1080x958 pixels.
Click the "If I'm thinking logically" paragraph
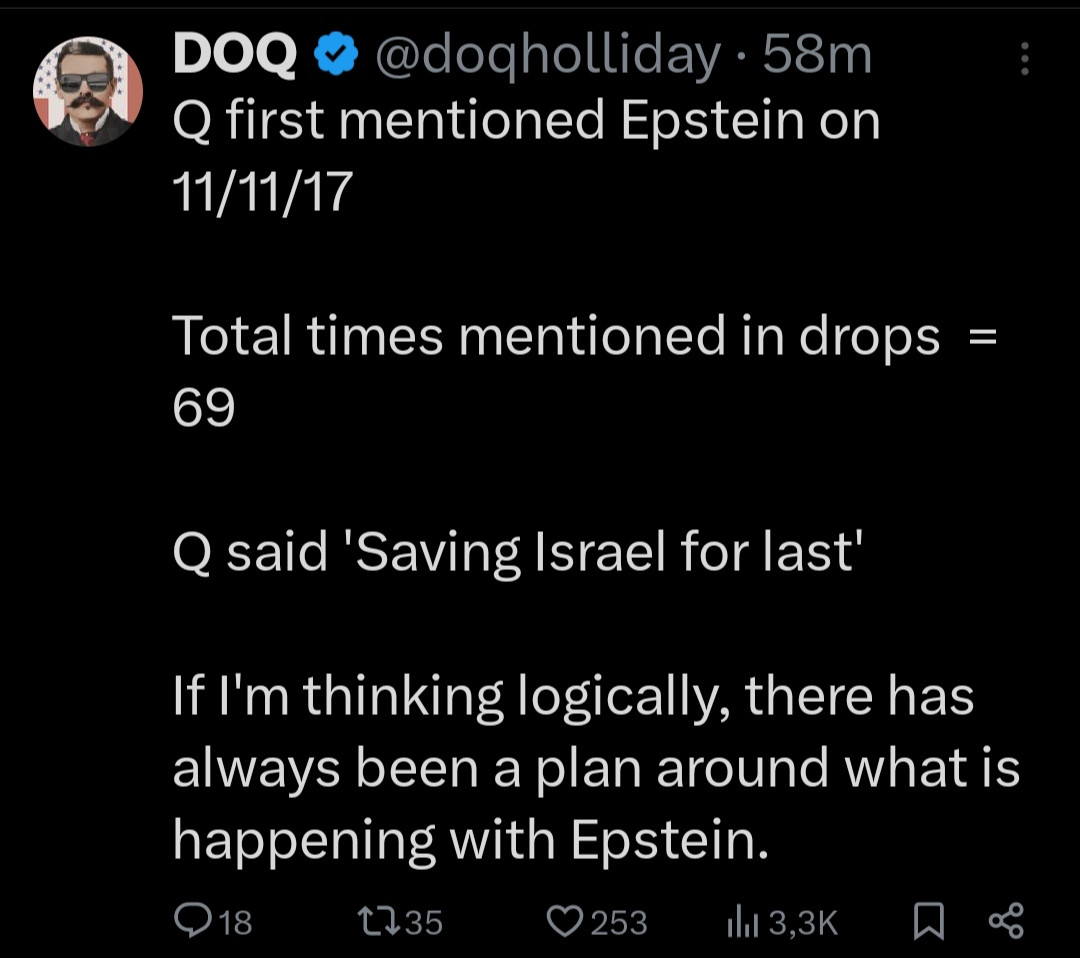pyautogui.click(x=596, y=768)
